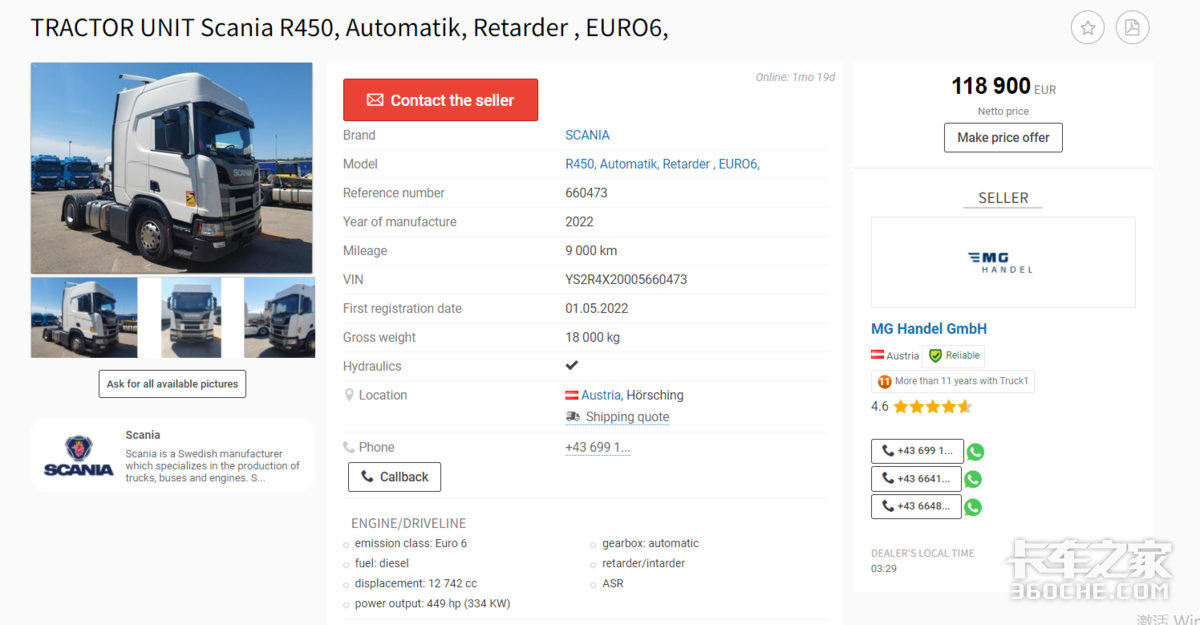Screen dimensions: 1200x625
Task: Request a Shipping quote
Action: click(627, 417)
